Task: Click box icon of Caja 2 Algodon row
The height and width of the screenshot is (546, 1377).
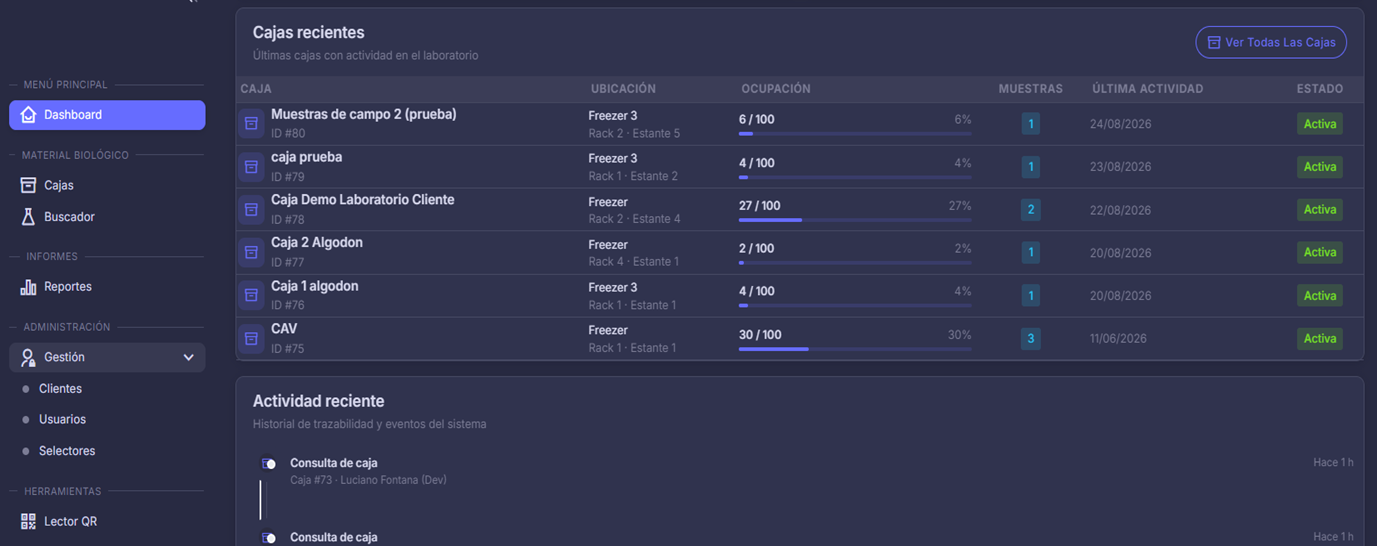Action: (x=251, y=252)
